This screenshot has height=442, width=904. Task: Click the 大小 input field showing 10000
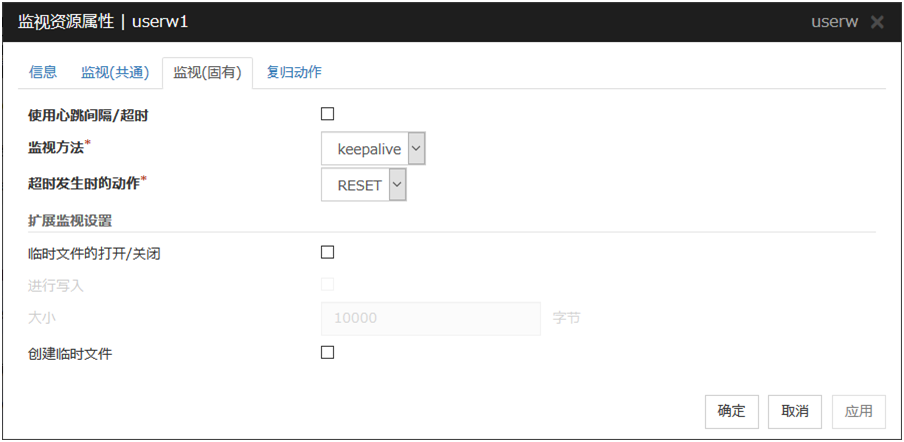point(430,319)
